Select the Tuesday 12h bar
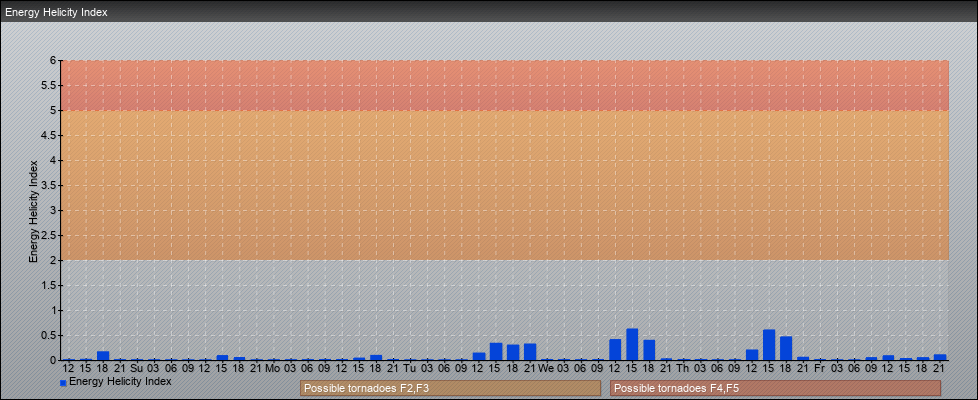978x400 pixels. 478,356
